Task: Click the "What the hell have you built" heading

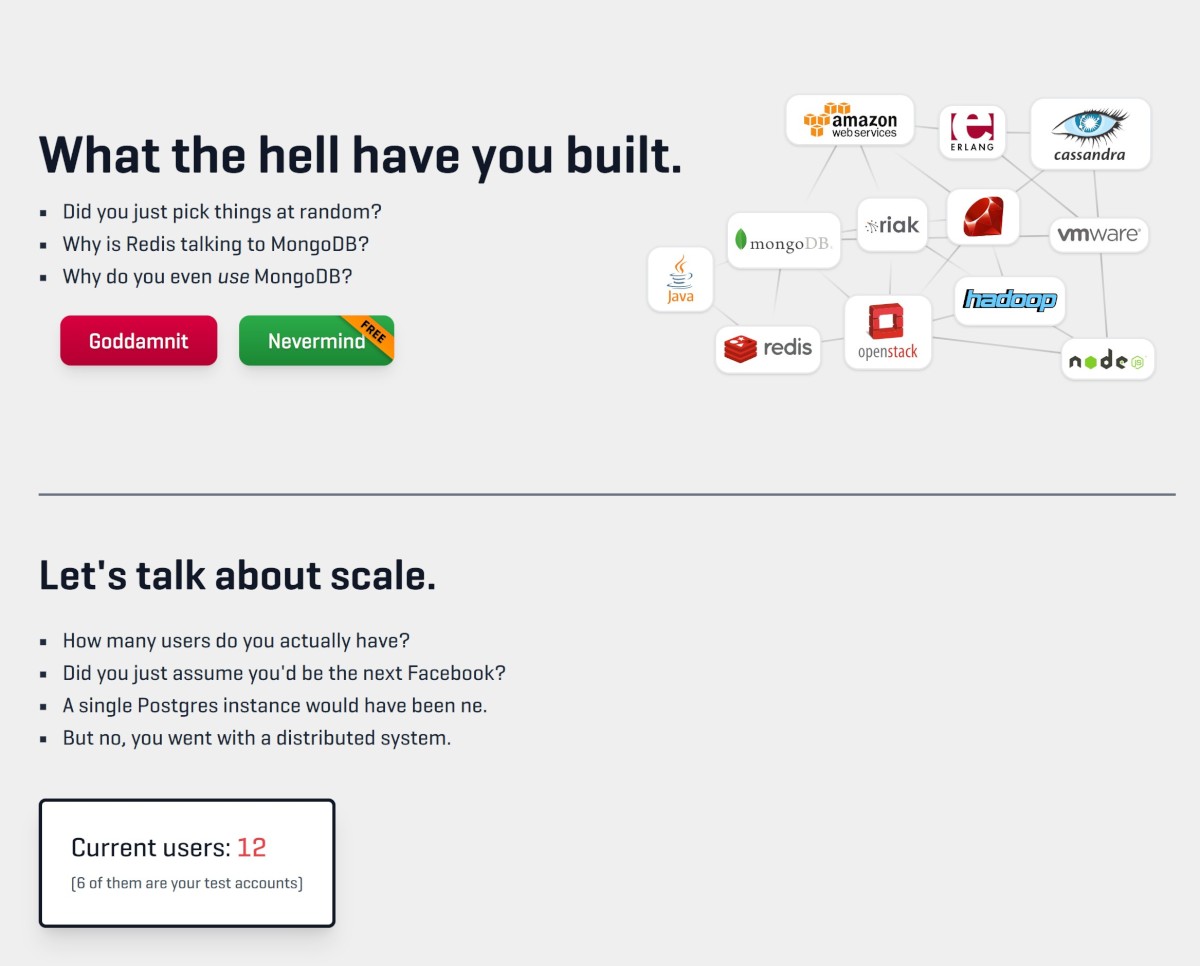Action: [x=360, y=155]
